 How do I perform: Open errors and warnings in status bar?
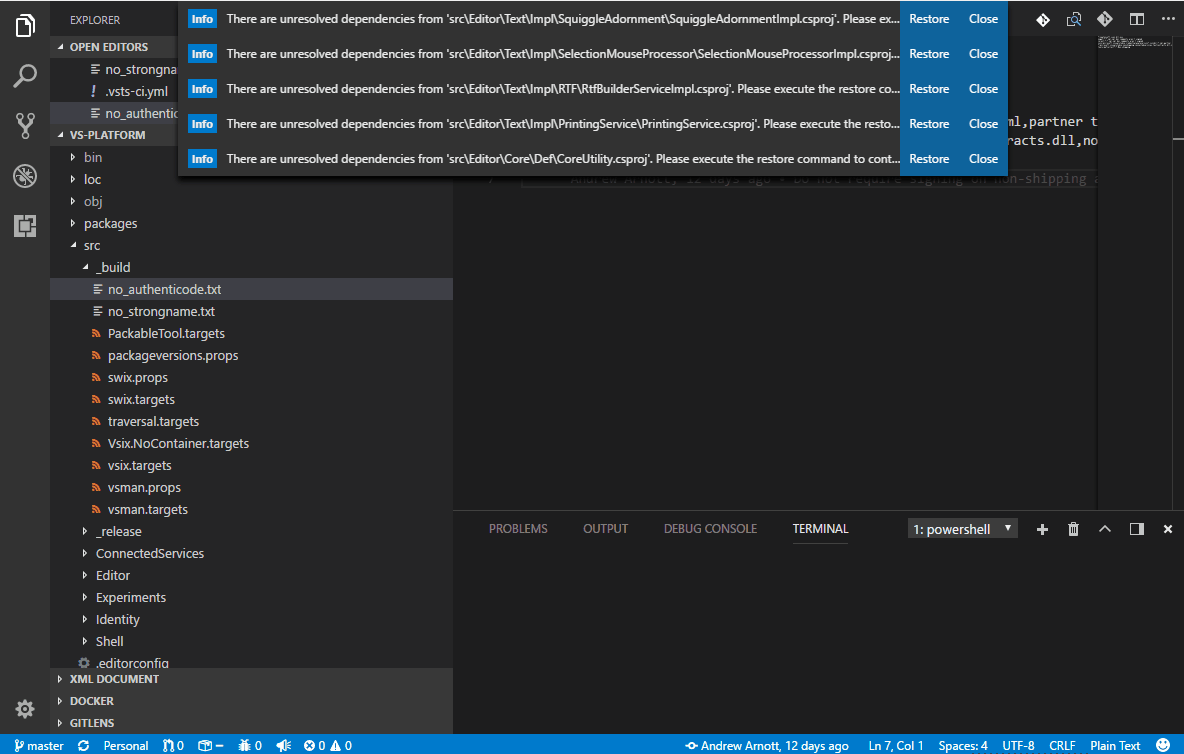[x=328, y=745]
